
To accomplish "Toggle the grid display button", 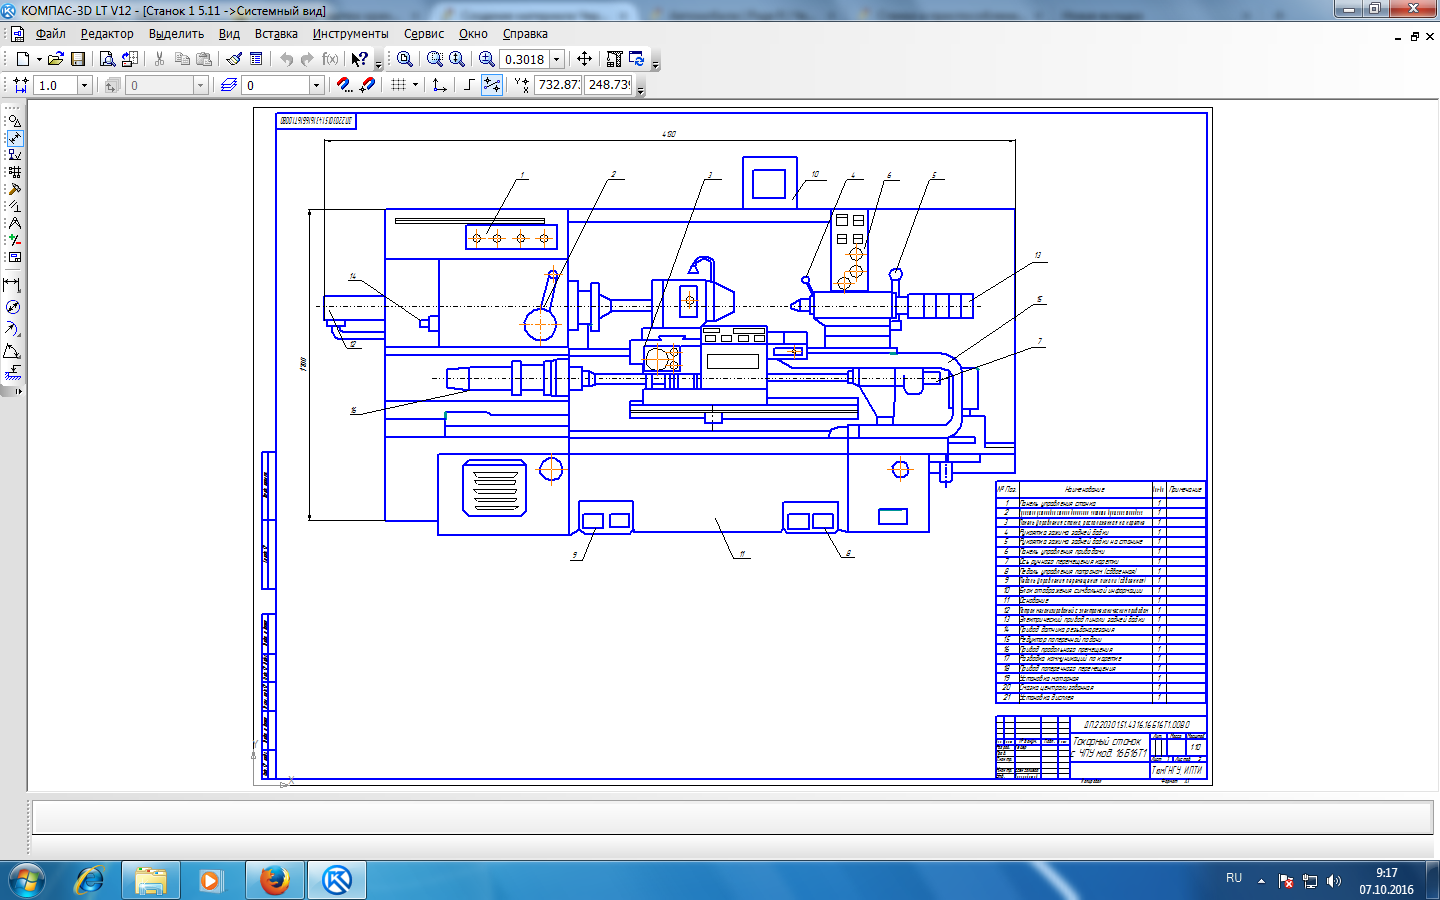I will [398, 85].
